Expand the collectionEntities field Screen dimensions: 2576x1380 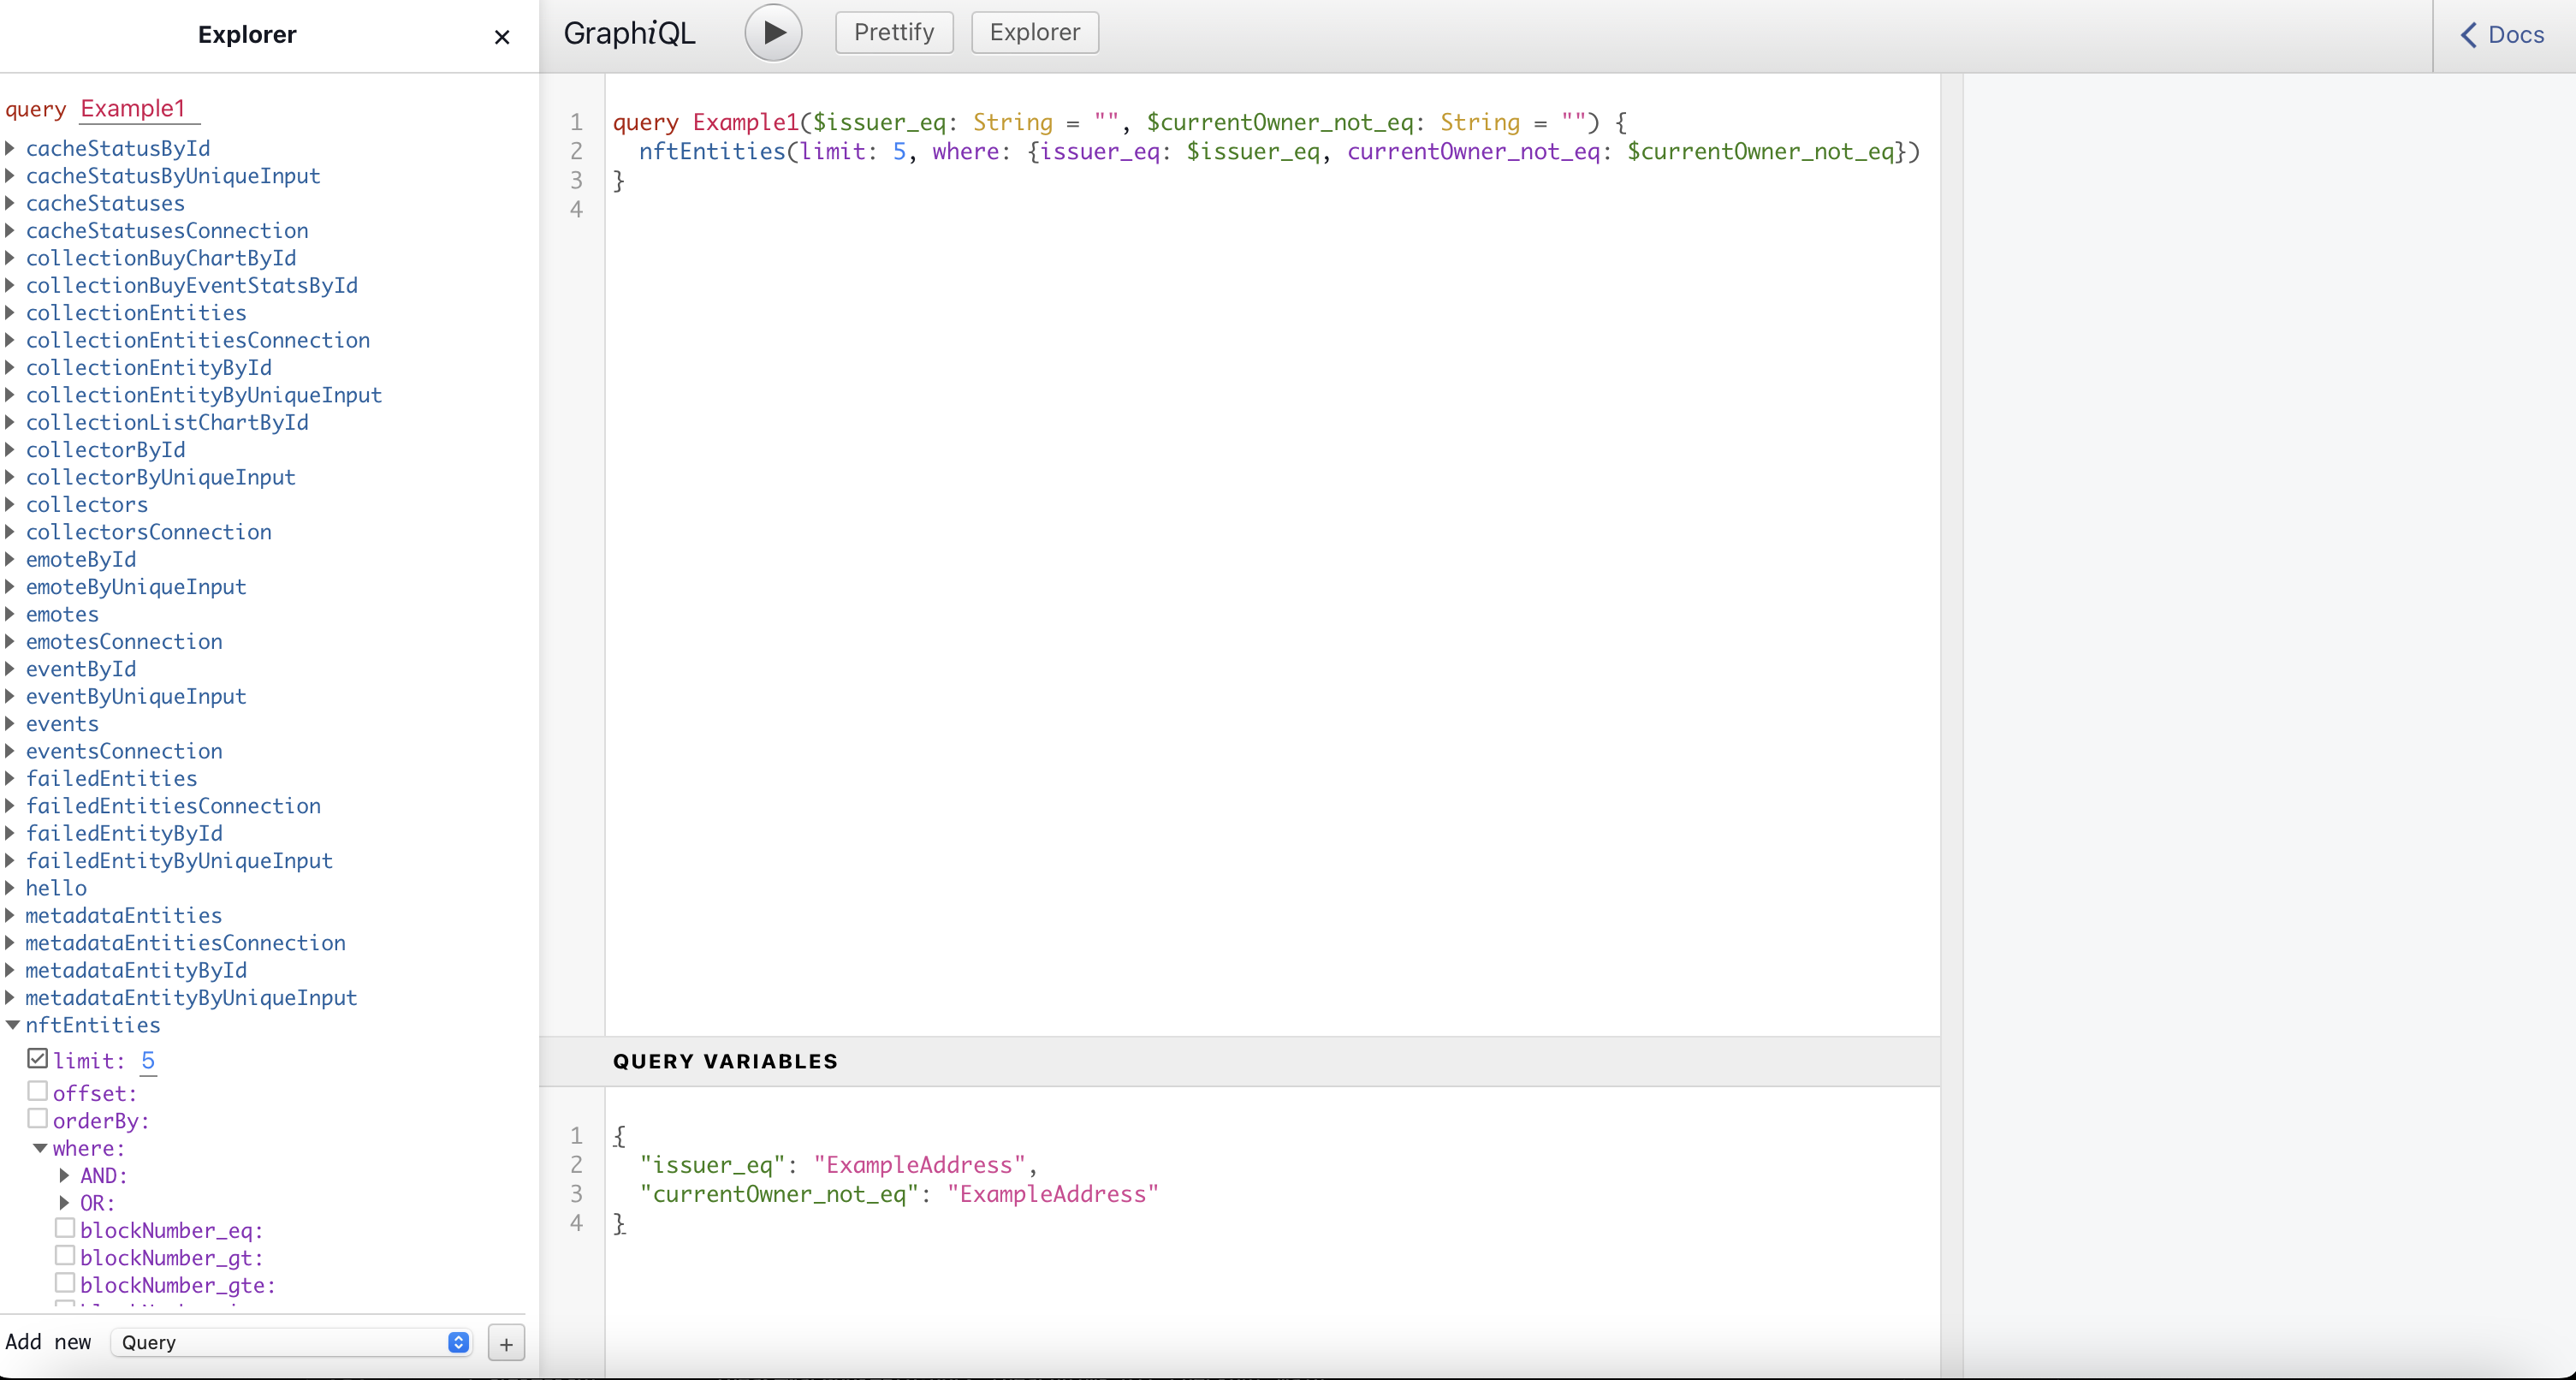pyautogui.click(x=10, y=313)
